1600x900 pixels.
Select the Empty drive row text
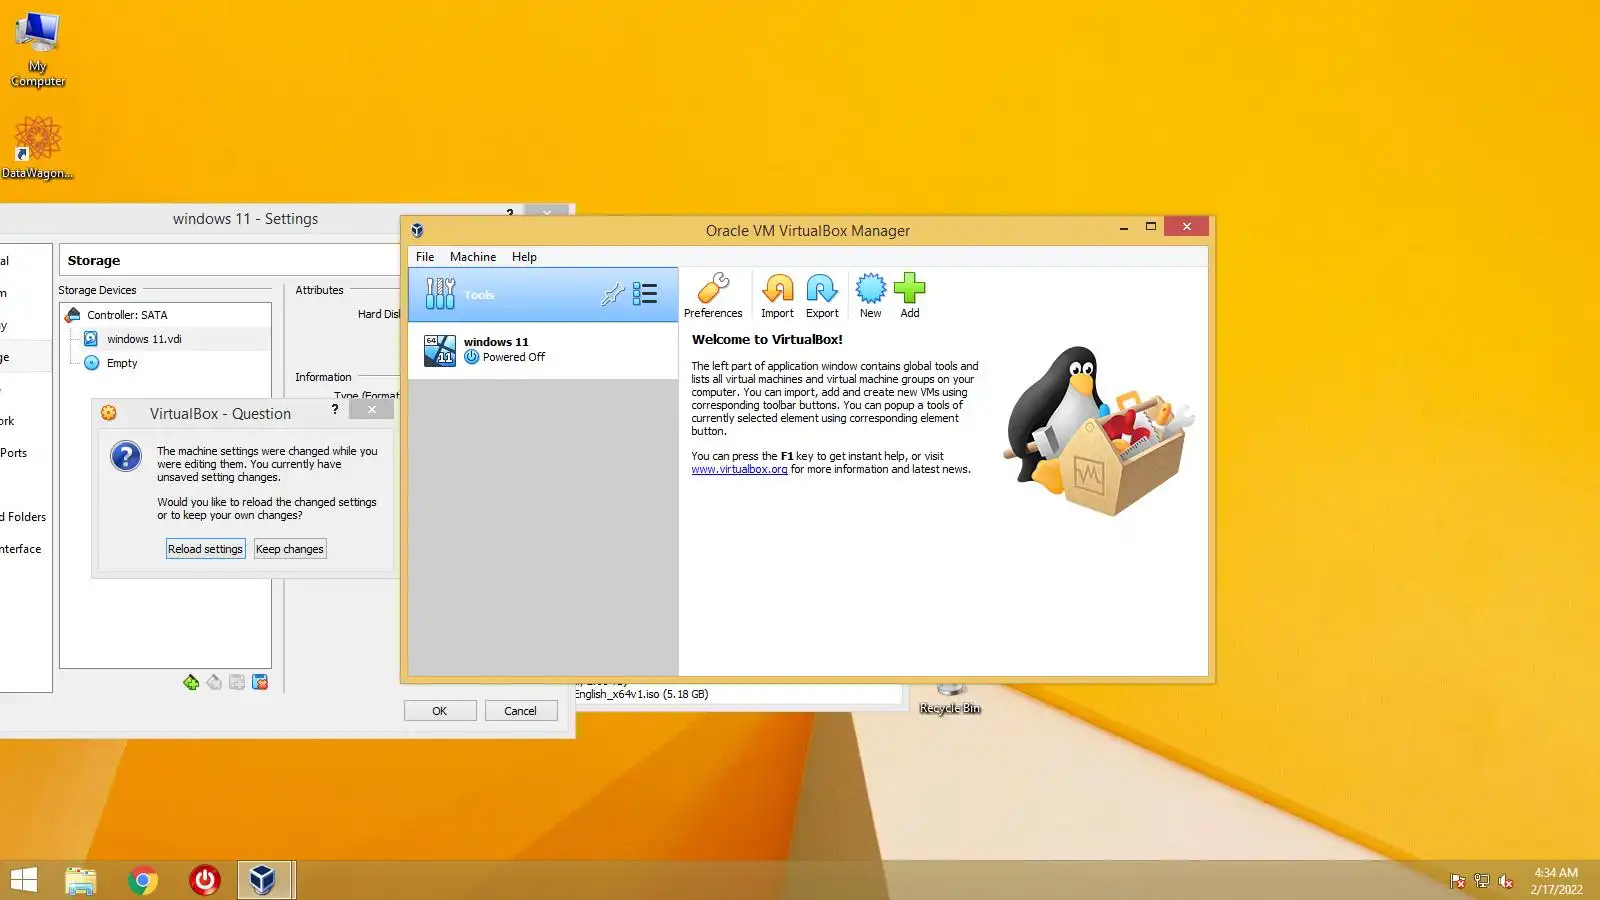[x=122, y=363]
